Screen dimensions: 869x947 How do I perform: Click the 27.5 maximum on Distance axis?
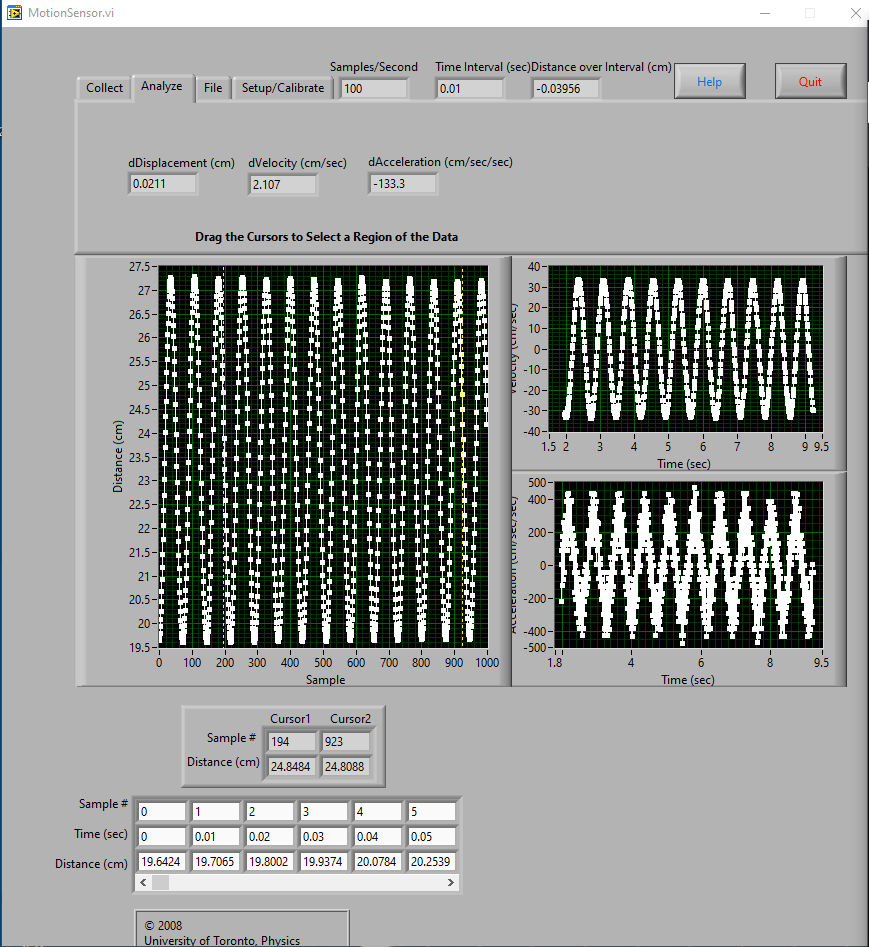point(139,267)
